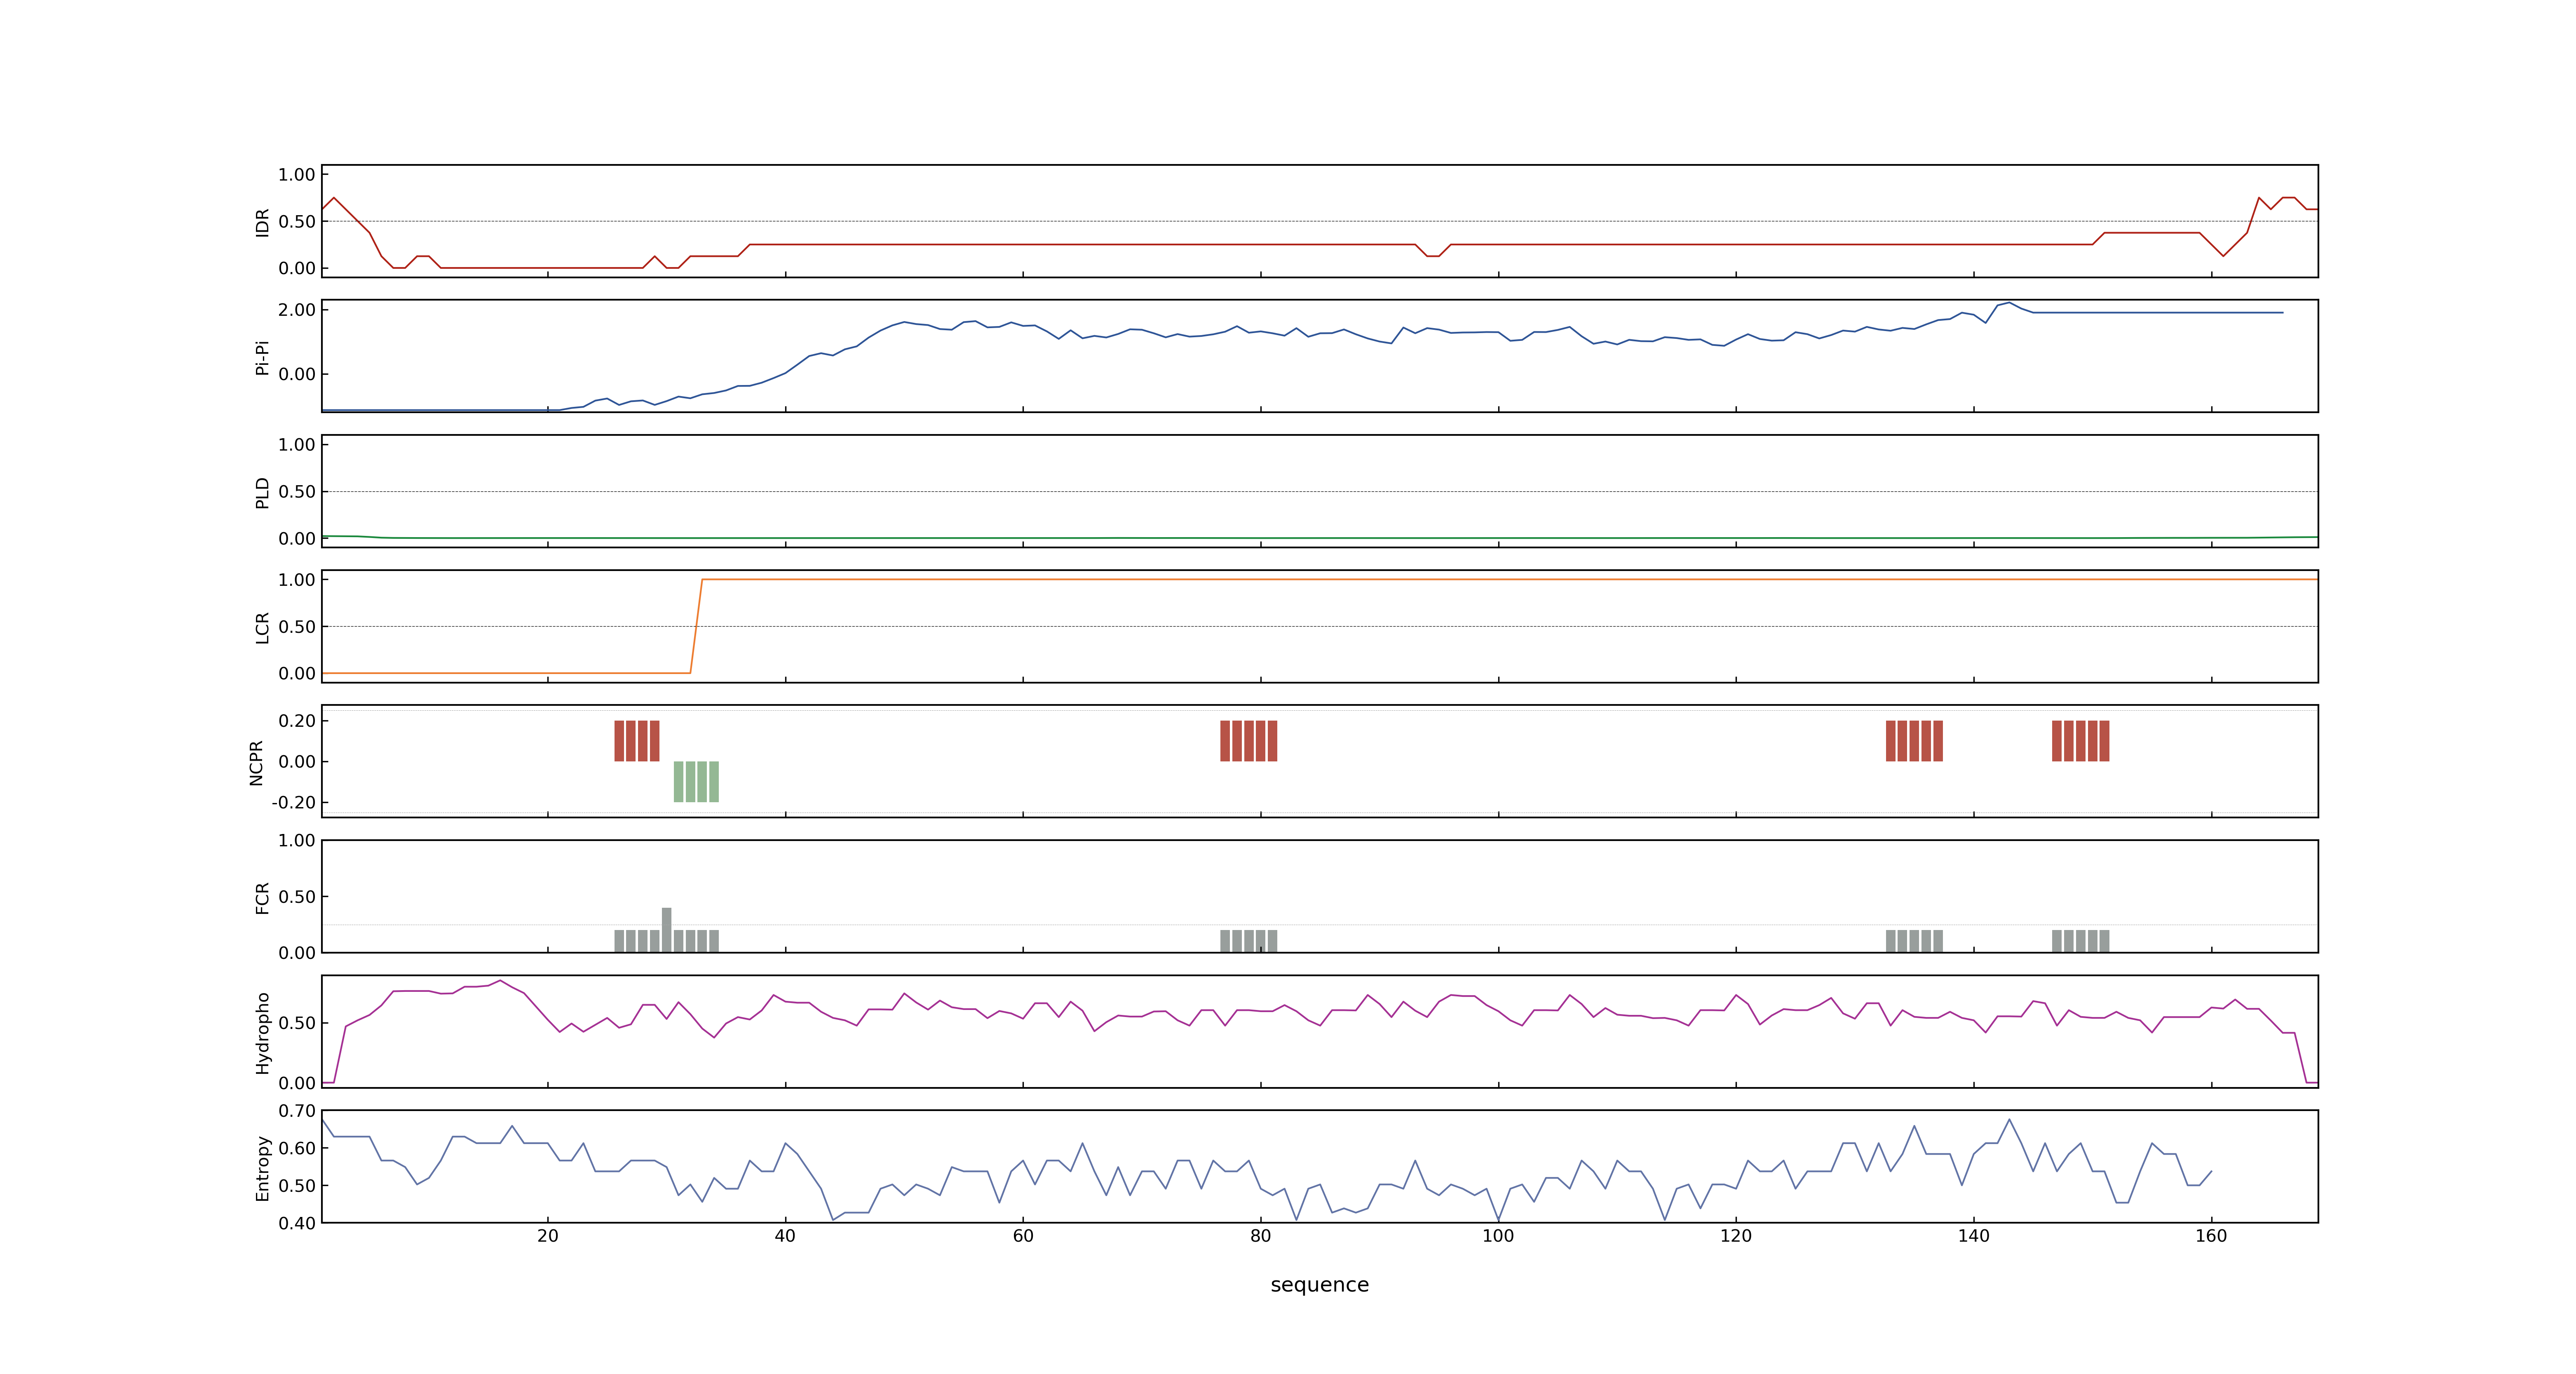Click the "1.00" tick of FCR panel
This screenshot has height=1374, width=2576.
(x=297, y=841)
